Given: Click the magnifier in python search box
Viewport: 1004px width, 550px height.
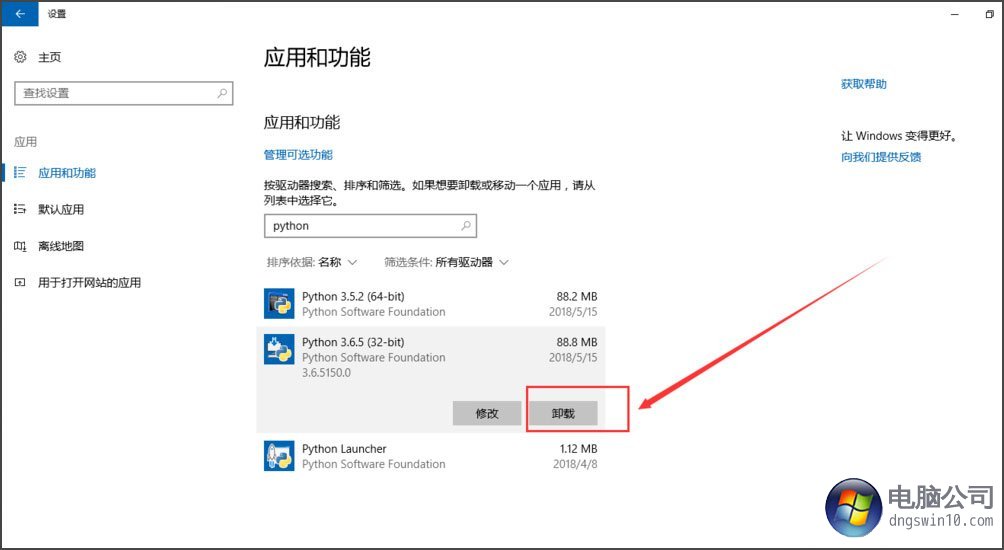Looking at the screenshot, I should [x=466, y=225].
